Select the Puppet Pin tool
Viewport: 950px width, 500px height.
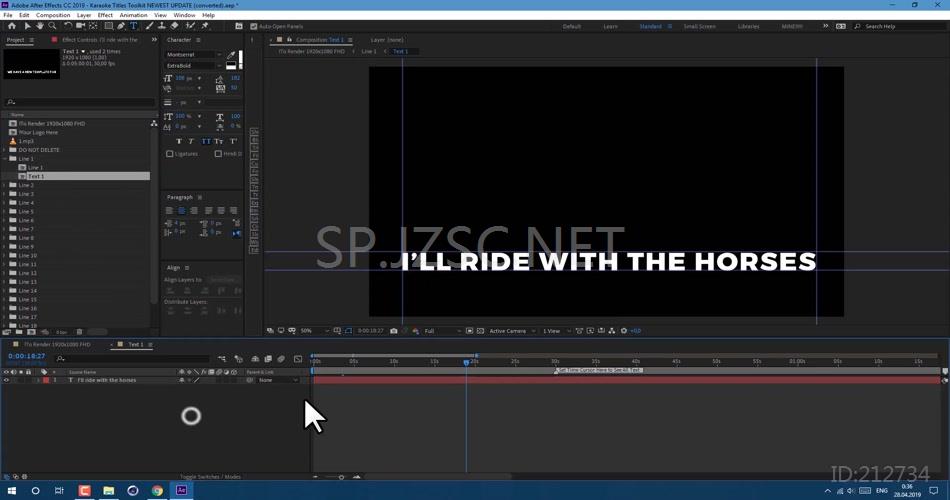[205, 26]
